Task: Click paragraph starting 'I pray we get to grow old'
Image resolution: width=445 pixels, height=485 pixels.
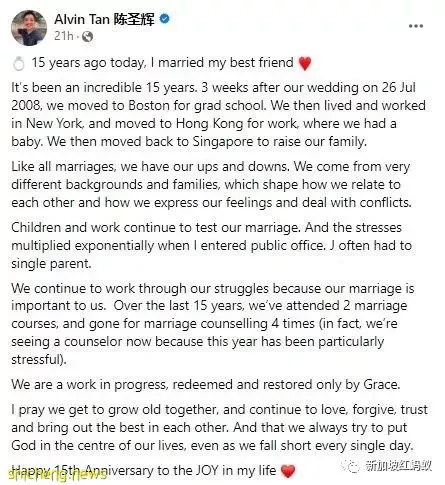Action: click(219, 427)
